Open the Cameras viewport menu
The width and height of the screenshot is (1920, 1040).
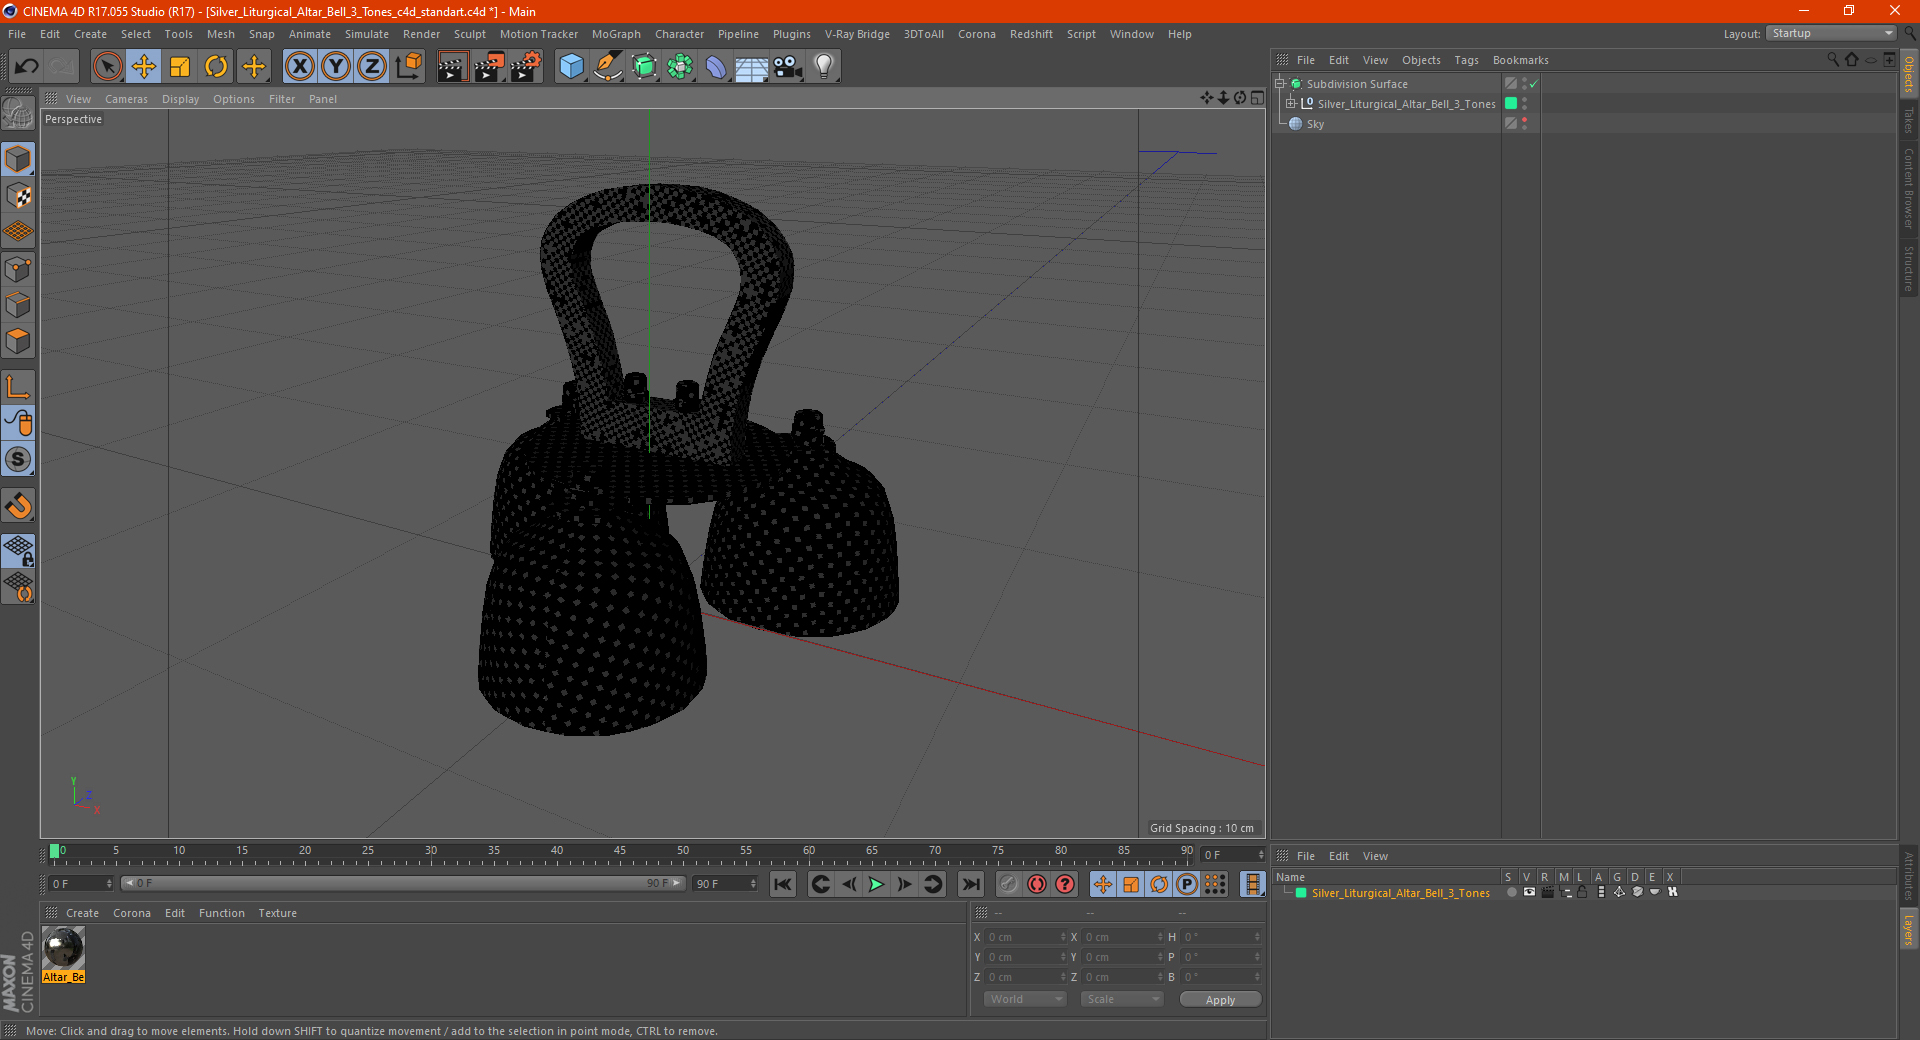pos(126,99)
